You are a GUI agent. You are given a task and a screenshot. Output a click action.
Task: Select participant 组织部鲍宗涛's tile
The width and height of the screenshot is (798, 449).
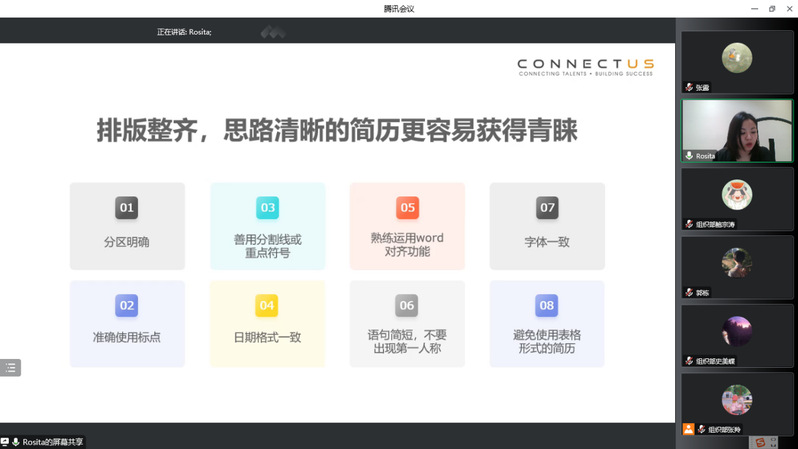click(737, 195)
